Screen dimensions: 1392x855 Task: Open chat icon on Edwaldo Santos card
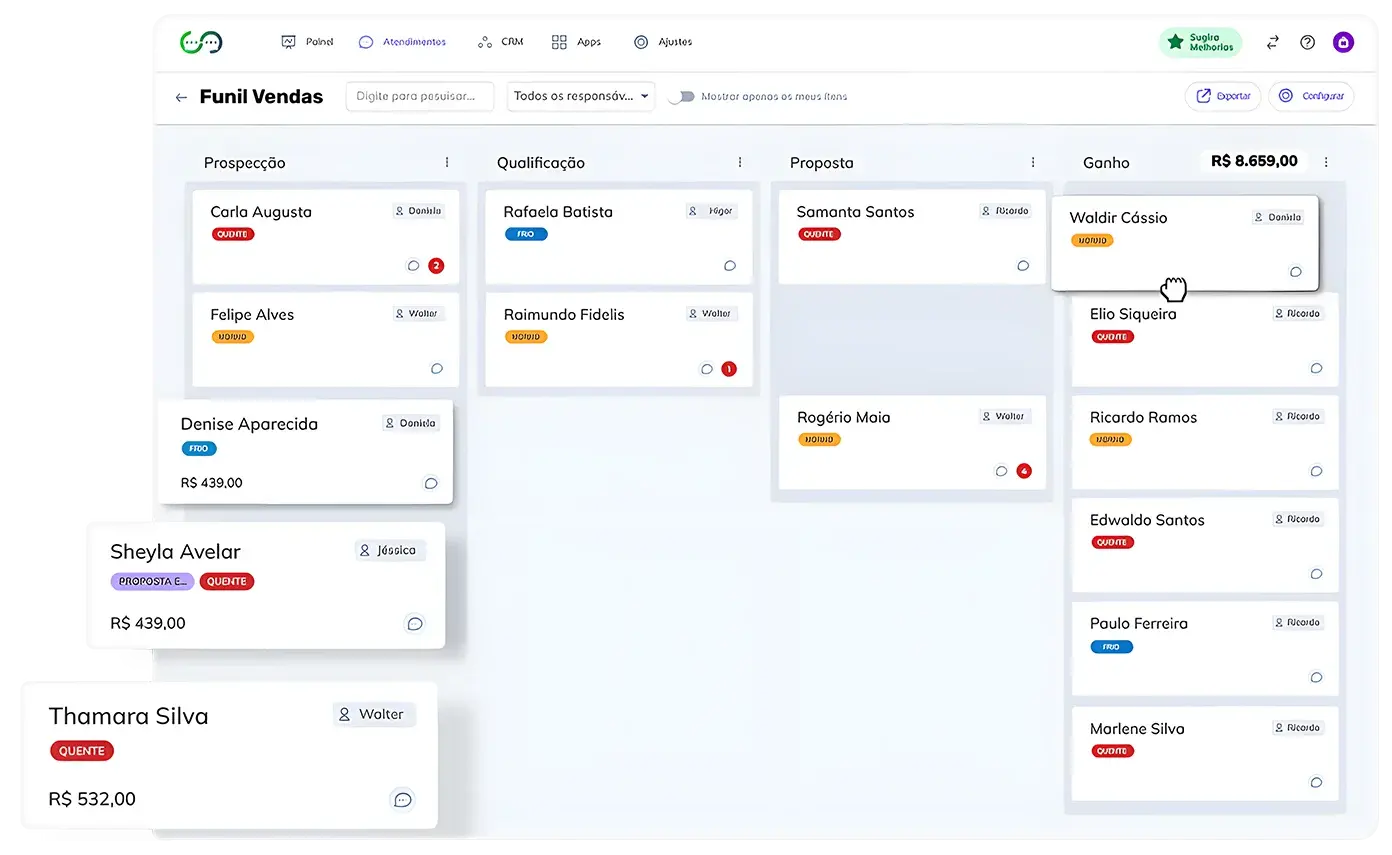coord(1316,574)
